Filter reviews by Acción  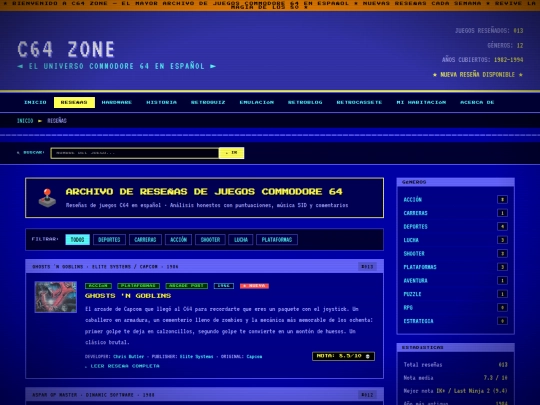click(178, 240)
